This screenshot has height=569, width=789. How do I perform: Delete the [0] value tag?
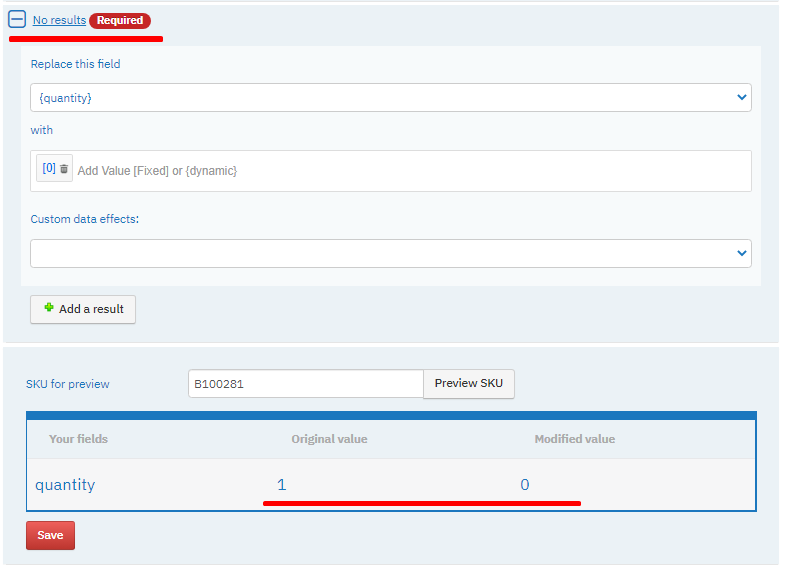coord(64,169)
